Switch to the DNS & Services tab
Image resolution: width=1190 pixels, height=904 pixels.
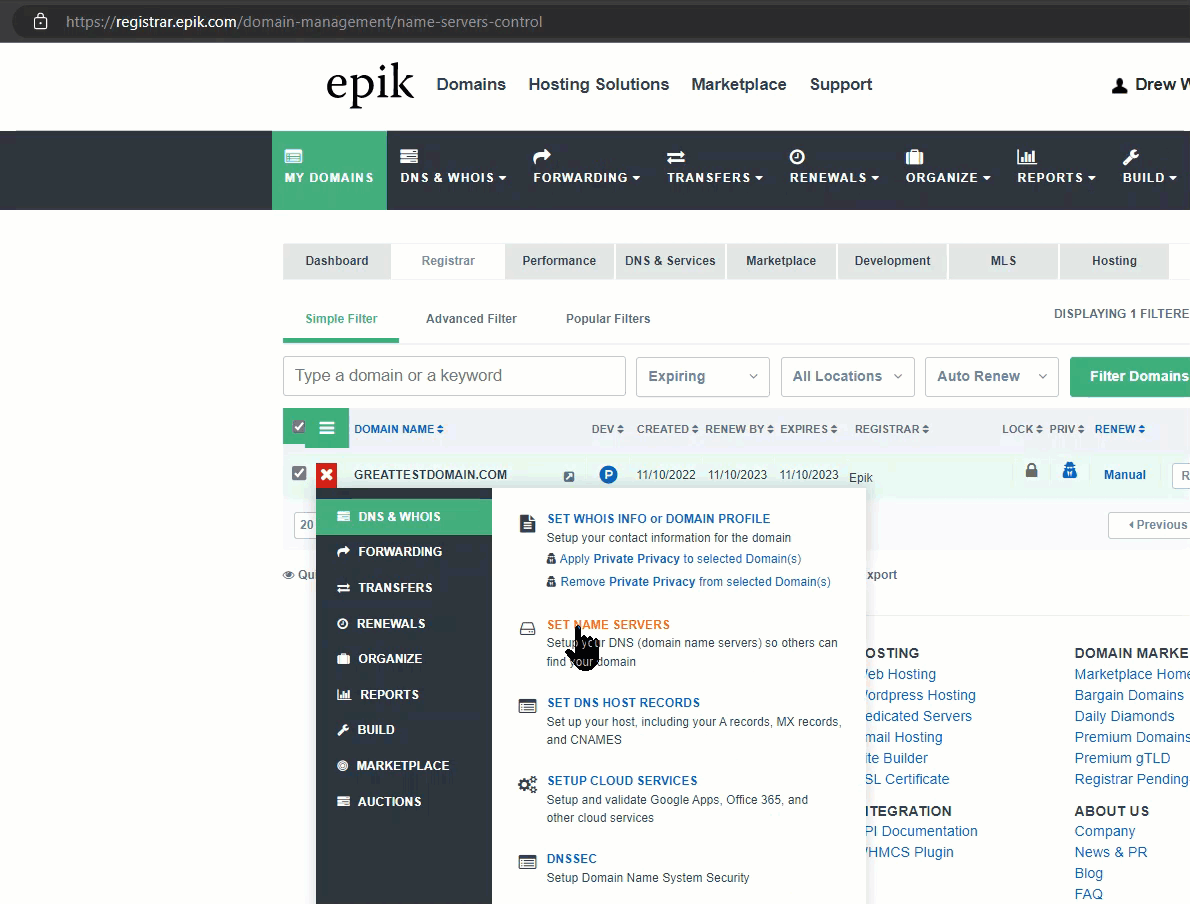pyautogui.click(x=670, y=261)
